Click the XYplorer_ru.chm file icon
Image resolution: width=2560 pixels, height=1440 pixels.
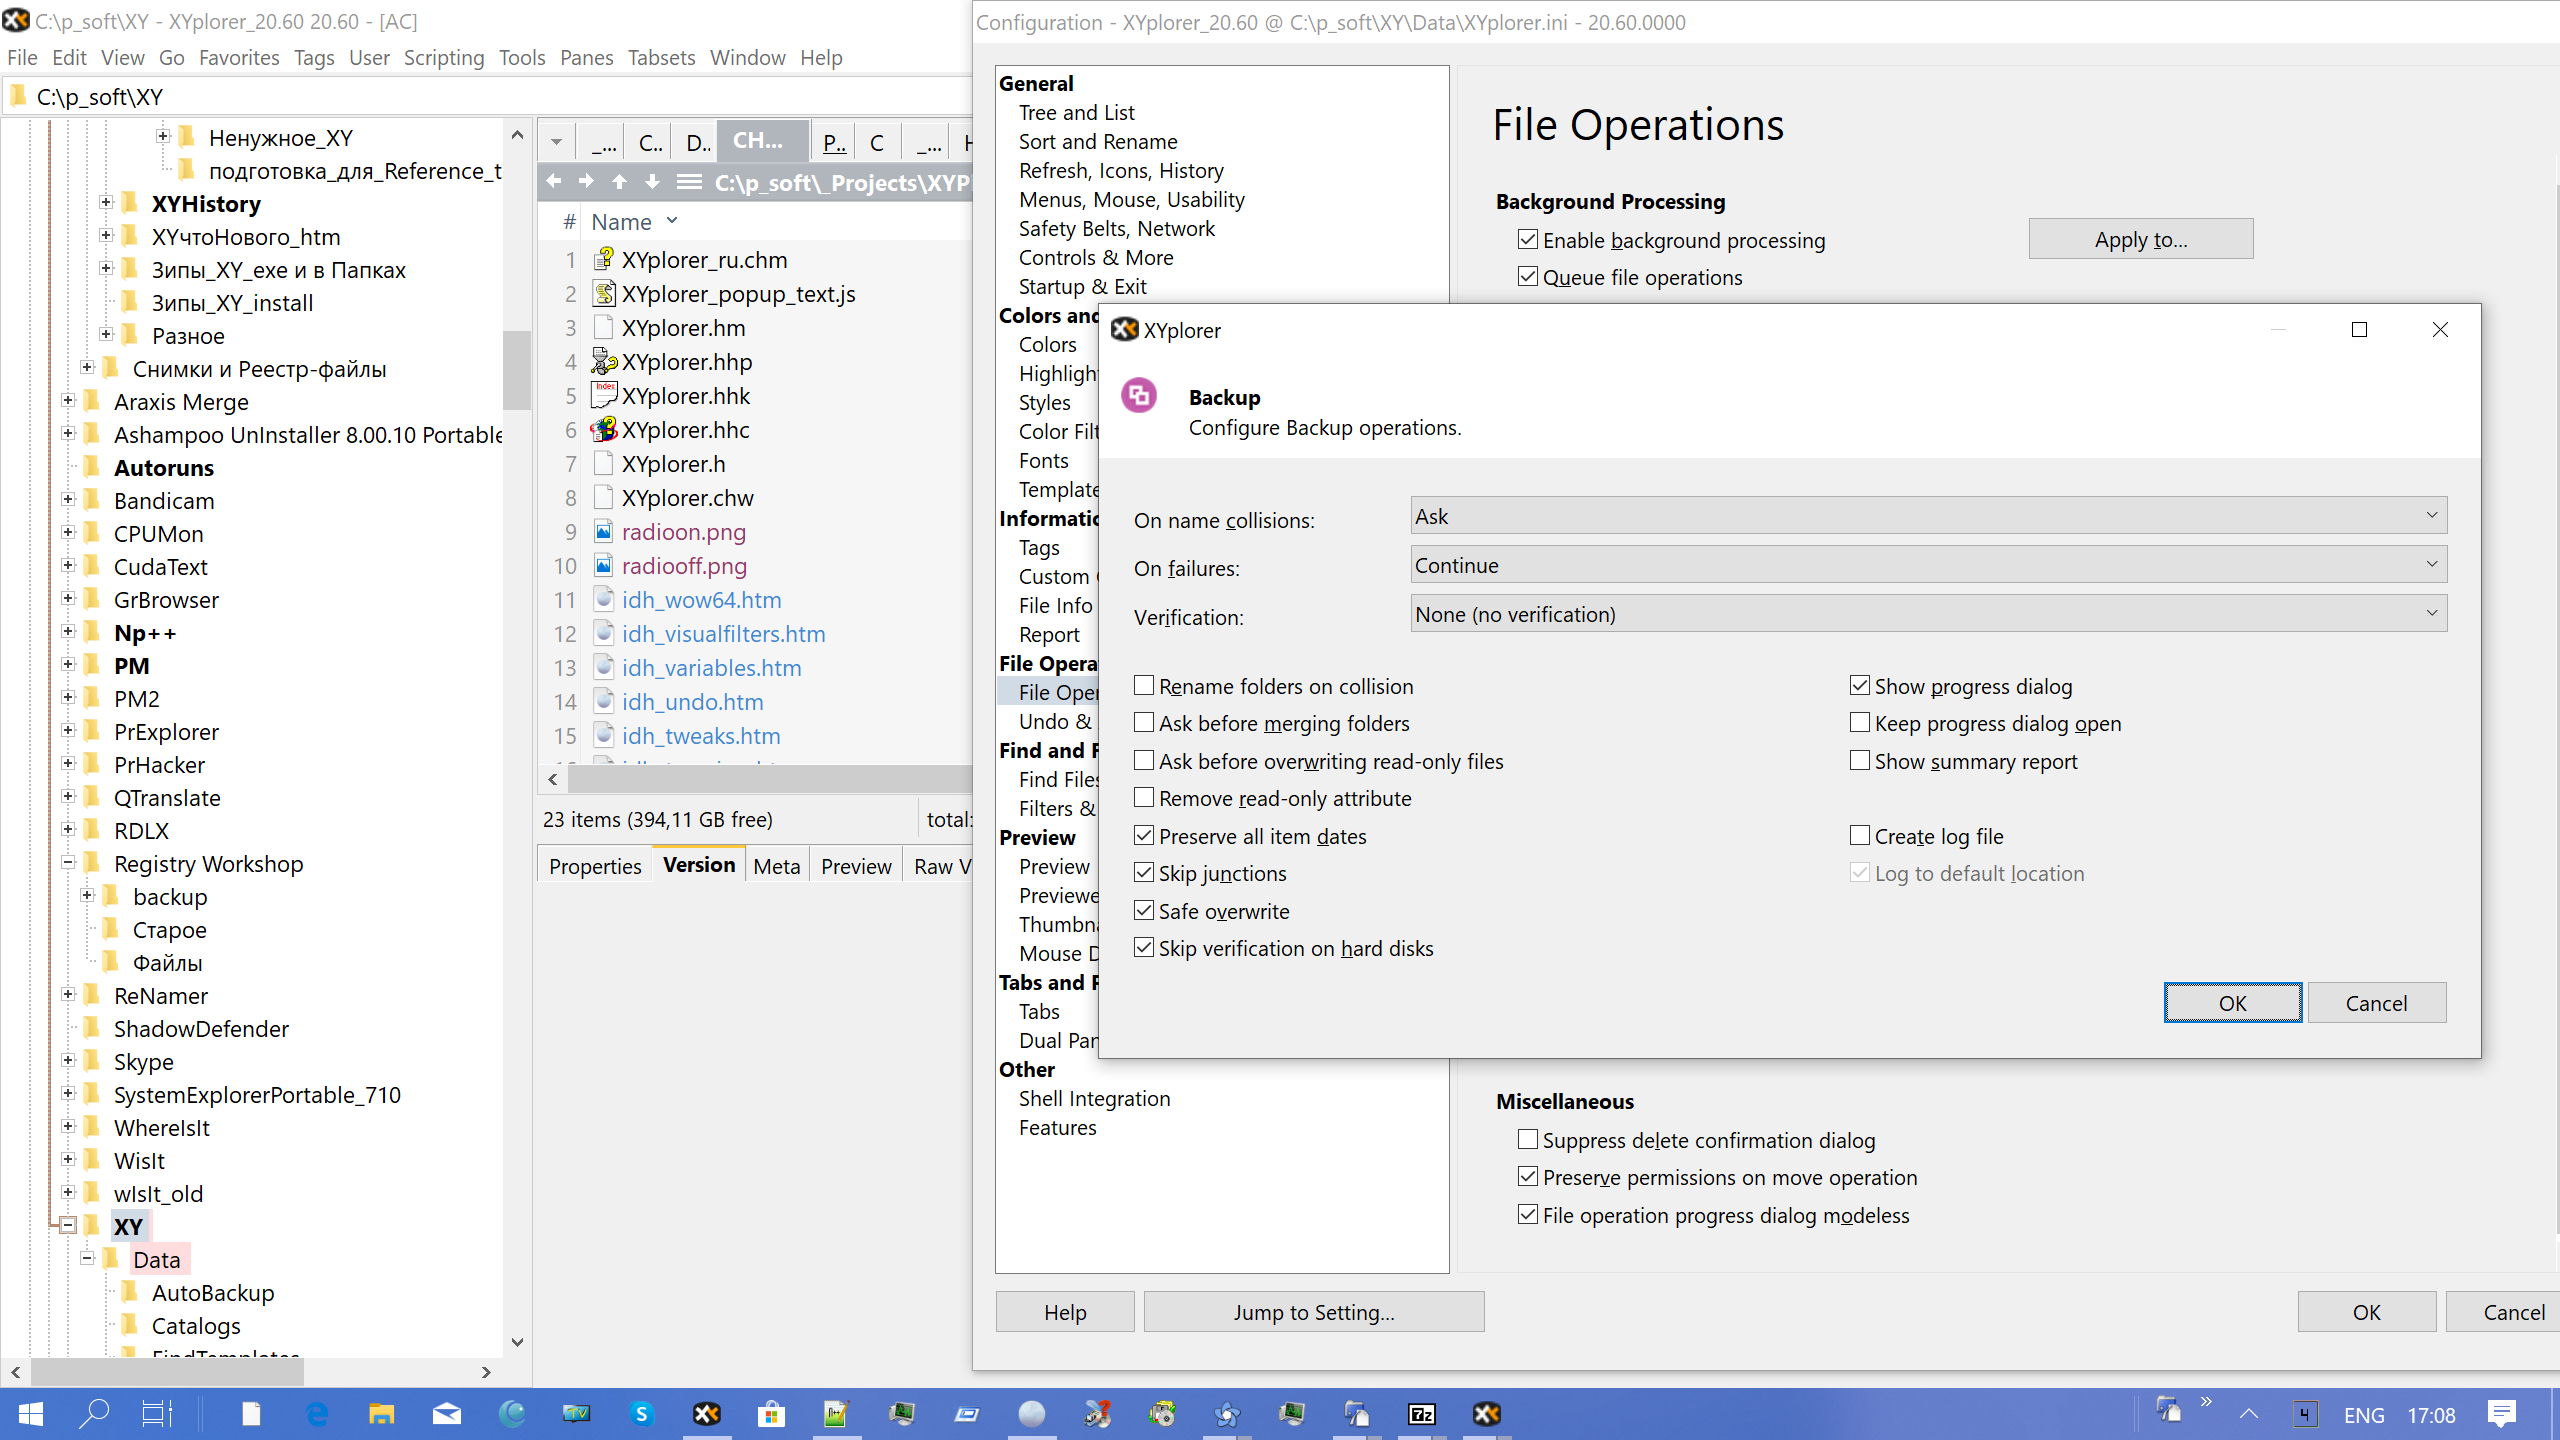(x=603, y=260)
